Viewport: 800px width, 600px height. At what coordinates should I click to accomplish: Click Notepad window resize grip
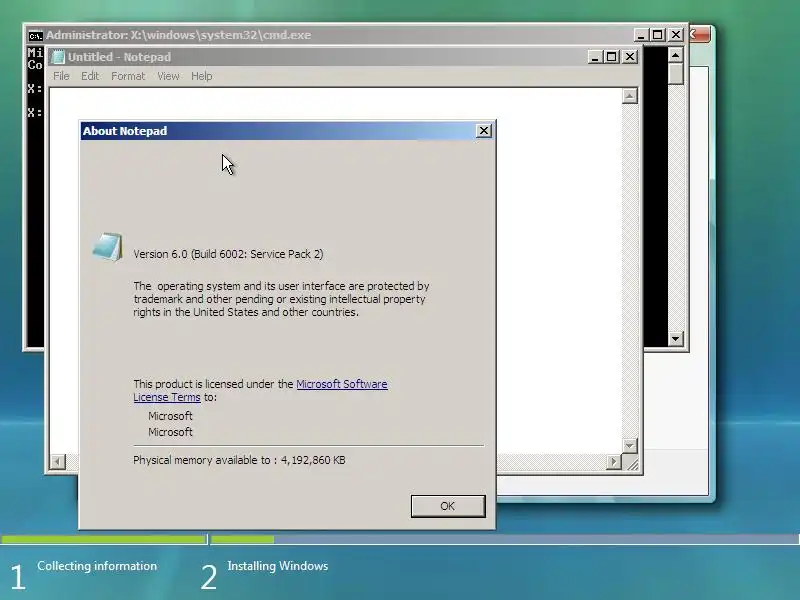pyautogui.click(x=633, y=464)
